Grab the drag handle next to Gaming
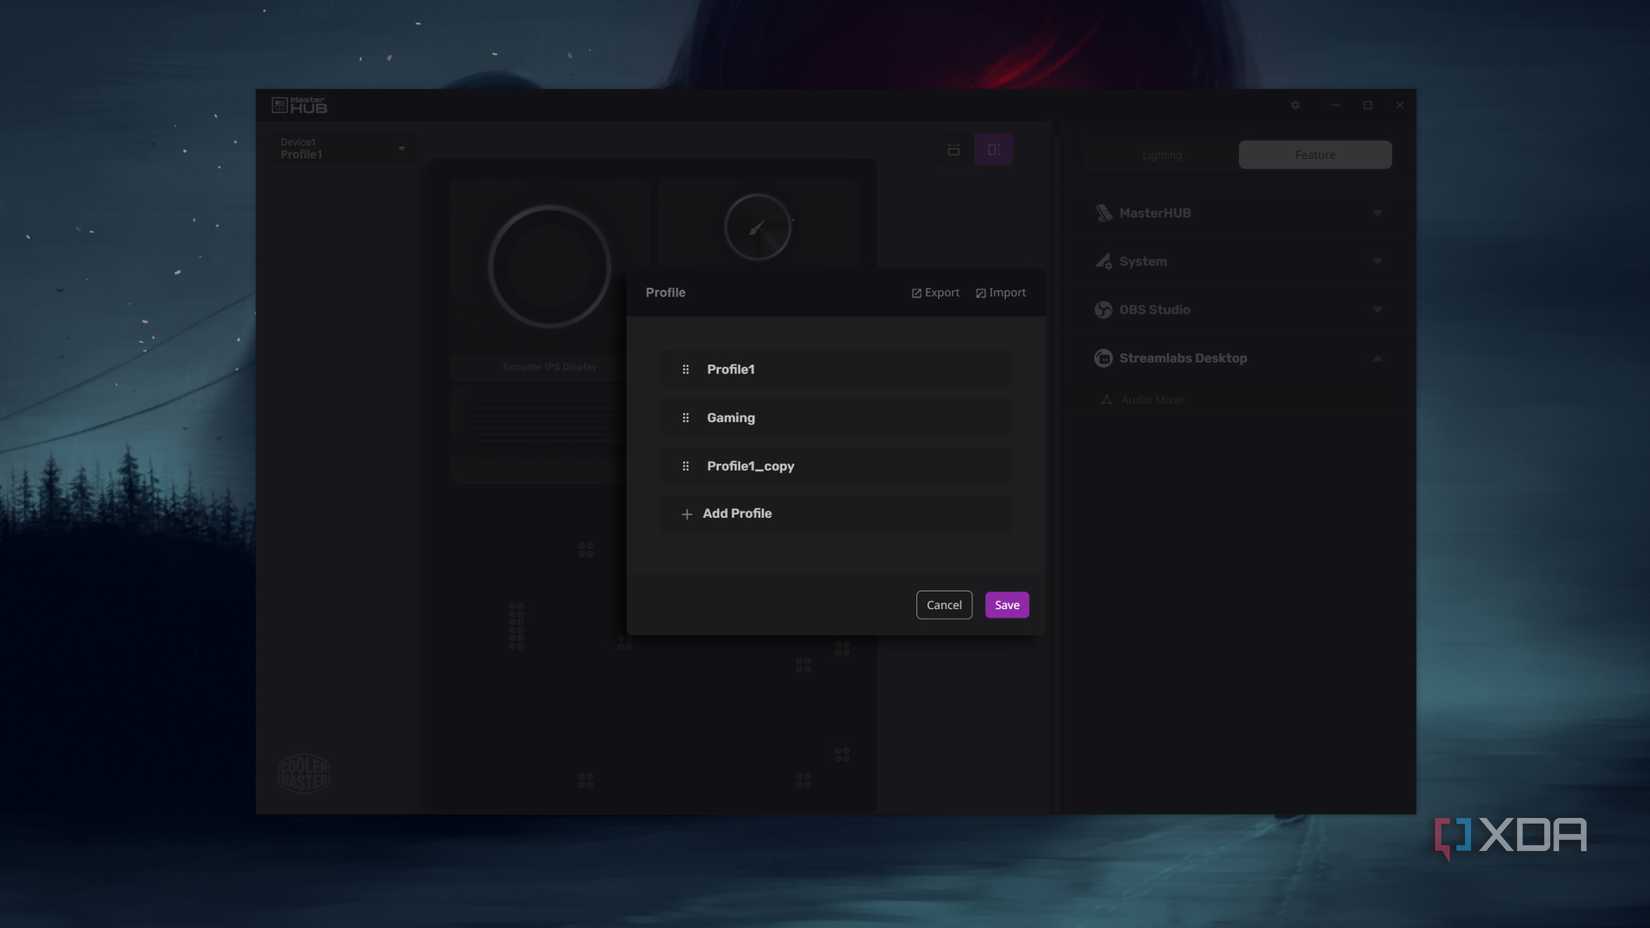1650x928 pixels. coord(686,417)
